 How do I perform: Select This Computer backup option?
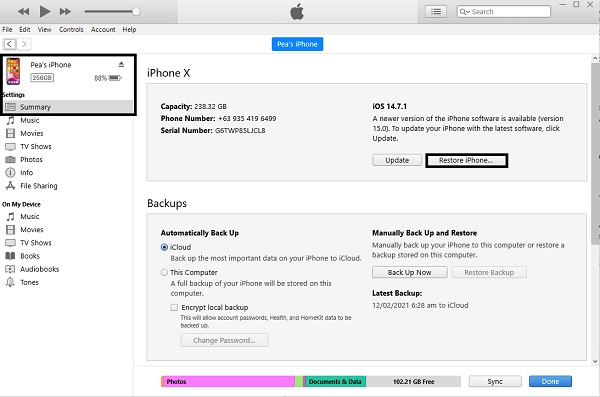pyautogui.click(x=164, y=272)
